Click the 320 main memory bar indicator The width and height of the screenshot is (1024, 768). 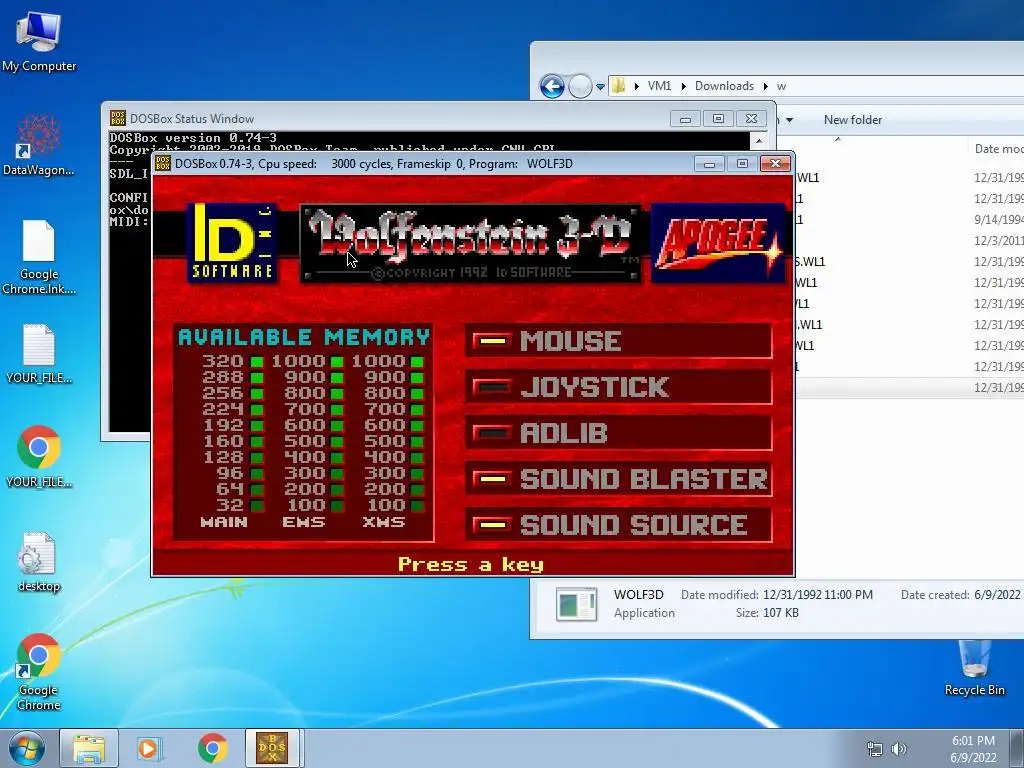click(257, 361)
